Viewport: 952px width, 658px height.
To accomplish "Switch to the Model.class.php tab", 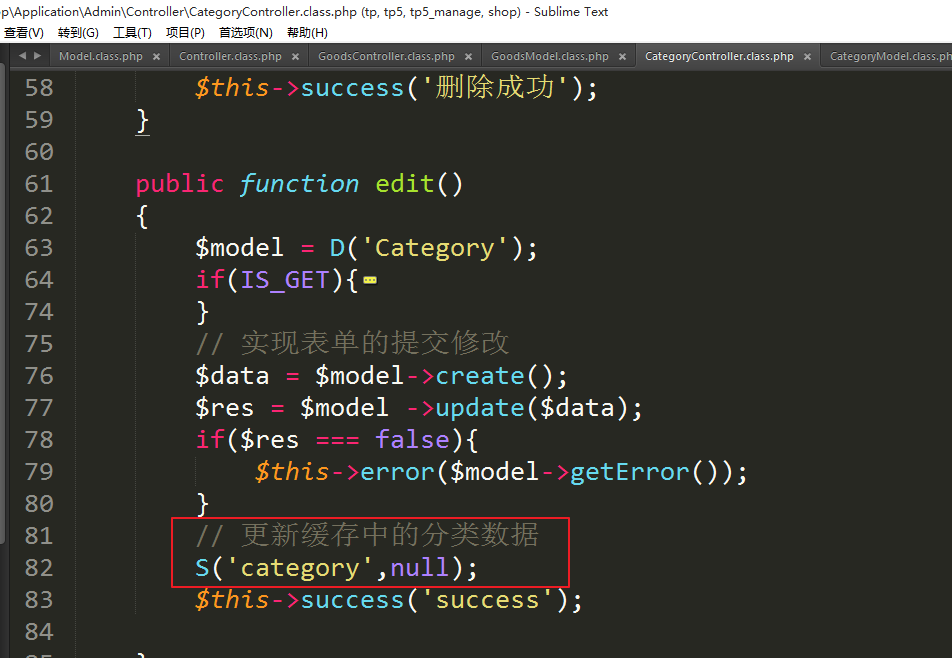I will pyautogui.click(x=100, y=57).
